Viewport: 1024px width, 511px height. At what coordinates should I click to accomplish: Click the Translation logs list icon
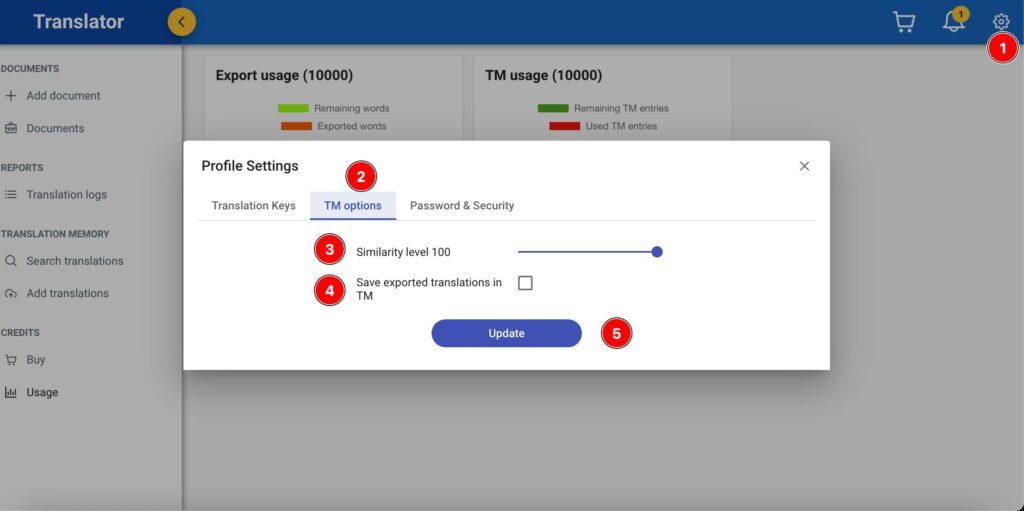tap(11, 195)
